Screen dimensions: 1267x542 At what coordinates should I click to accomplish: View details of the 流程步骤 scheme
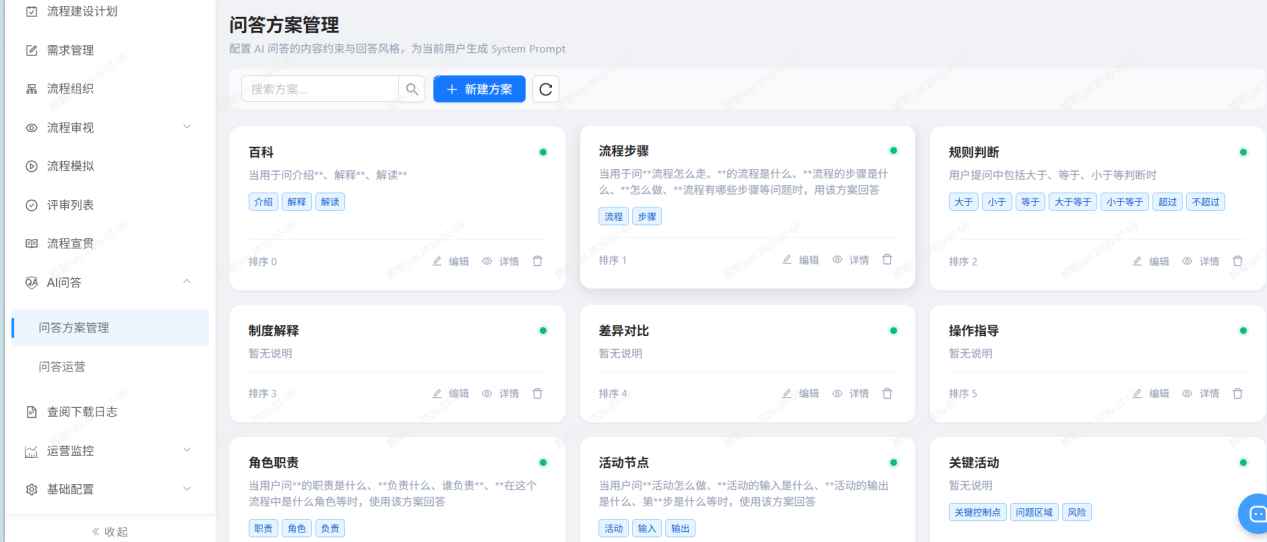tap(851, 259)
